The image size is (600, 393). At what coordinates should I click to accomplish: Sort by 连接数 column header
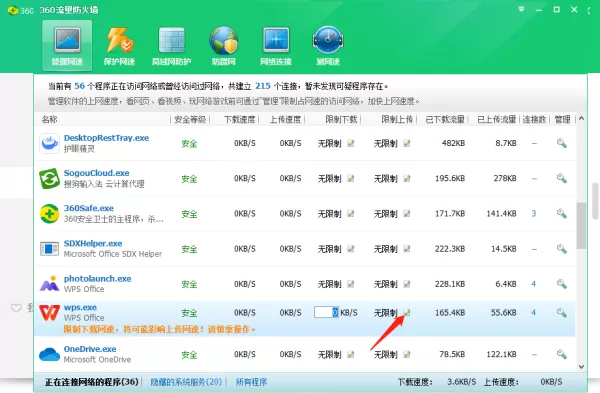pos(535,119)
